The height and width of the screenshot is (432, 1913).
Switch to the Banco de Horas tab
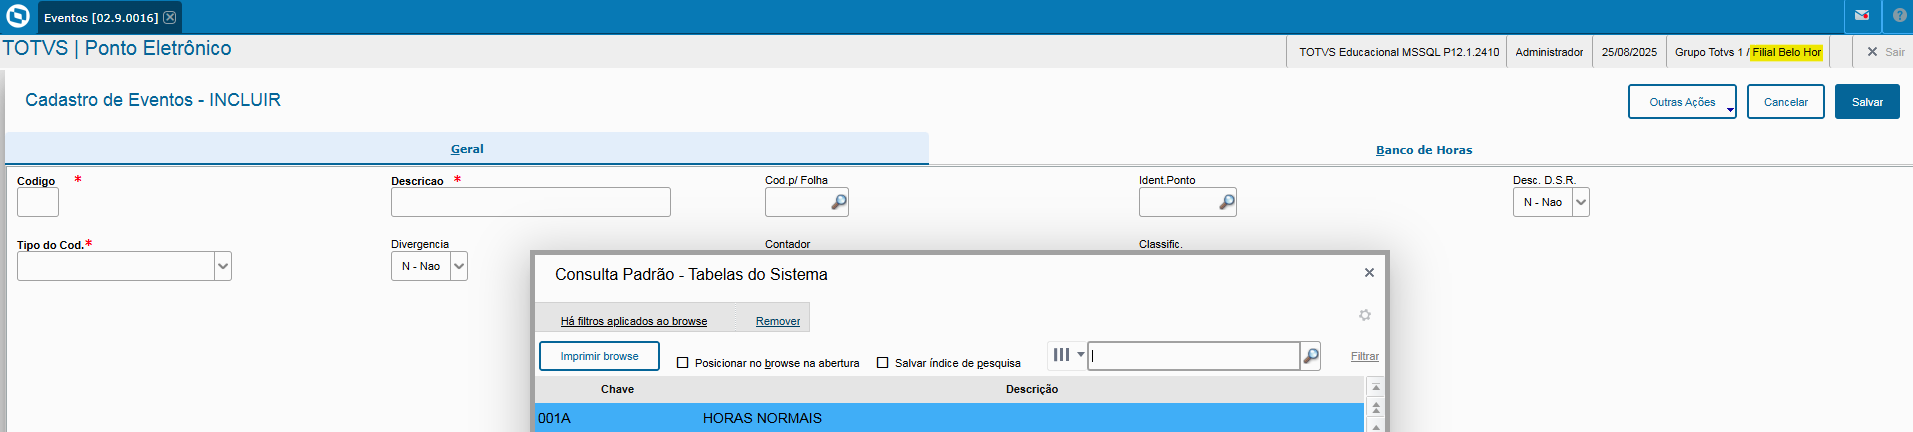pos(1423,150)
